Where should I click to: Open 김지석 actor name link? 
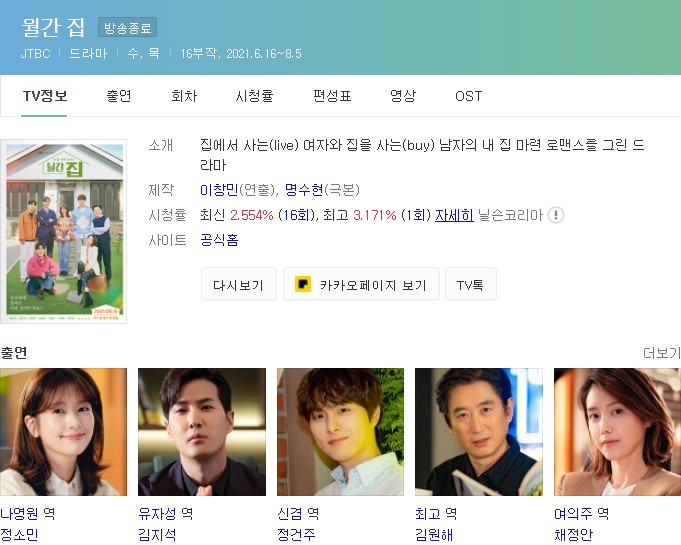(x=157, y=534)
